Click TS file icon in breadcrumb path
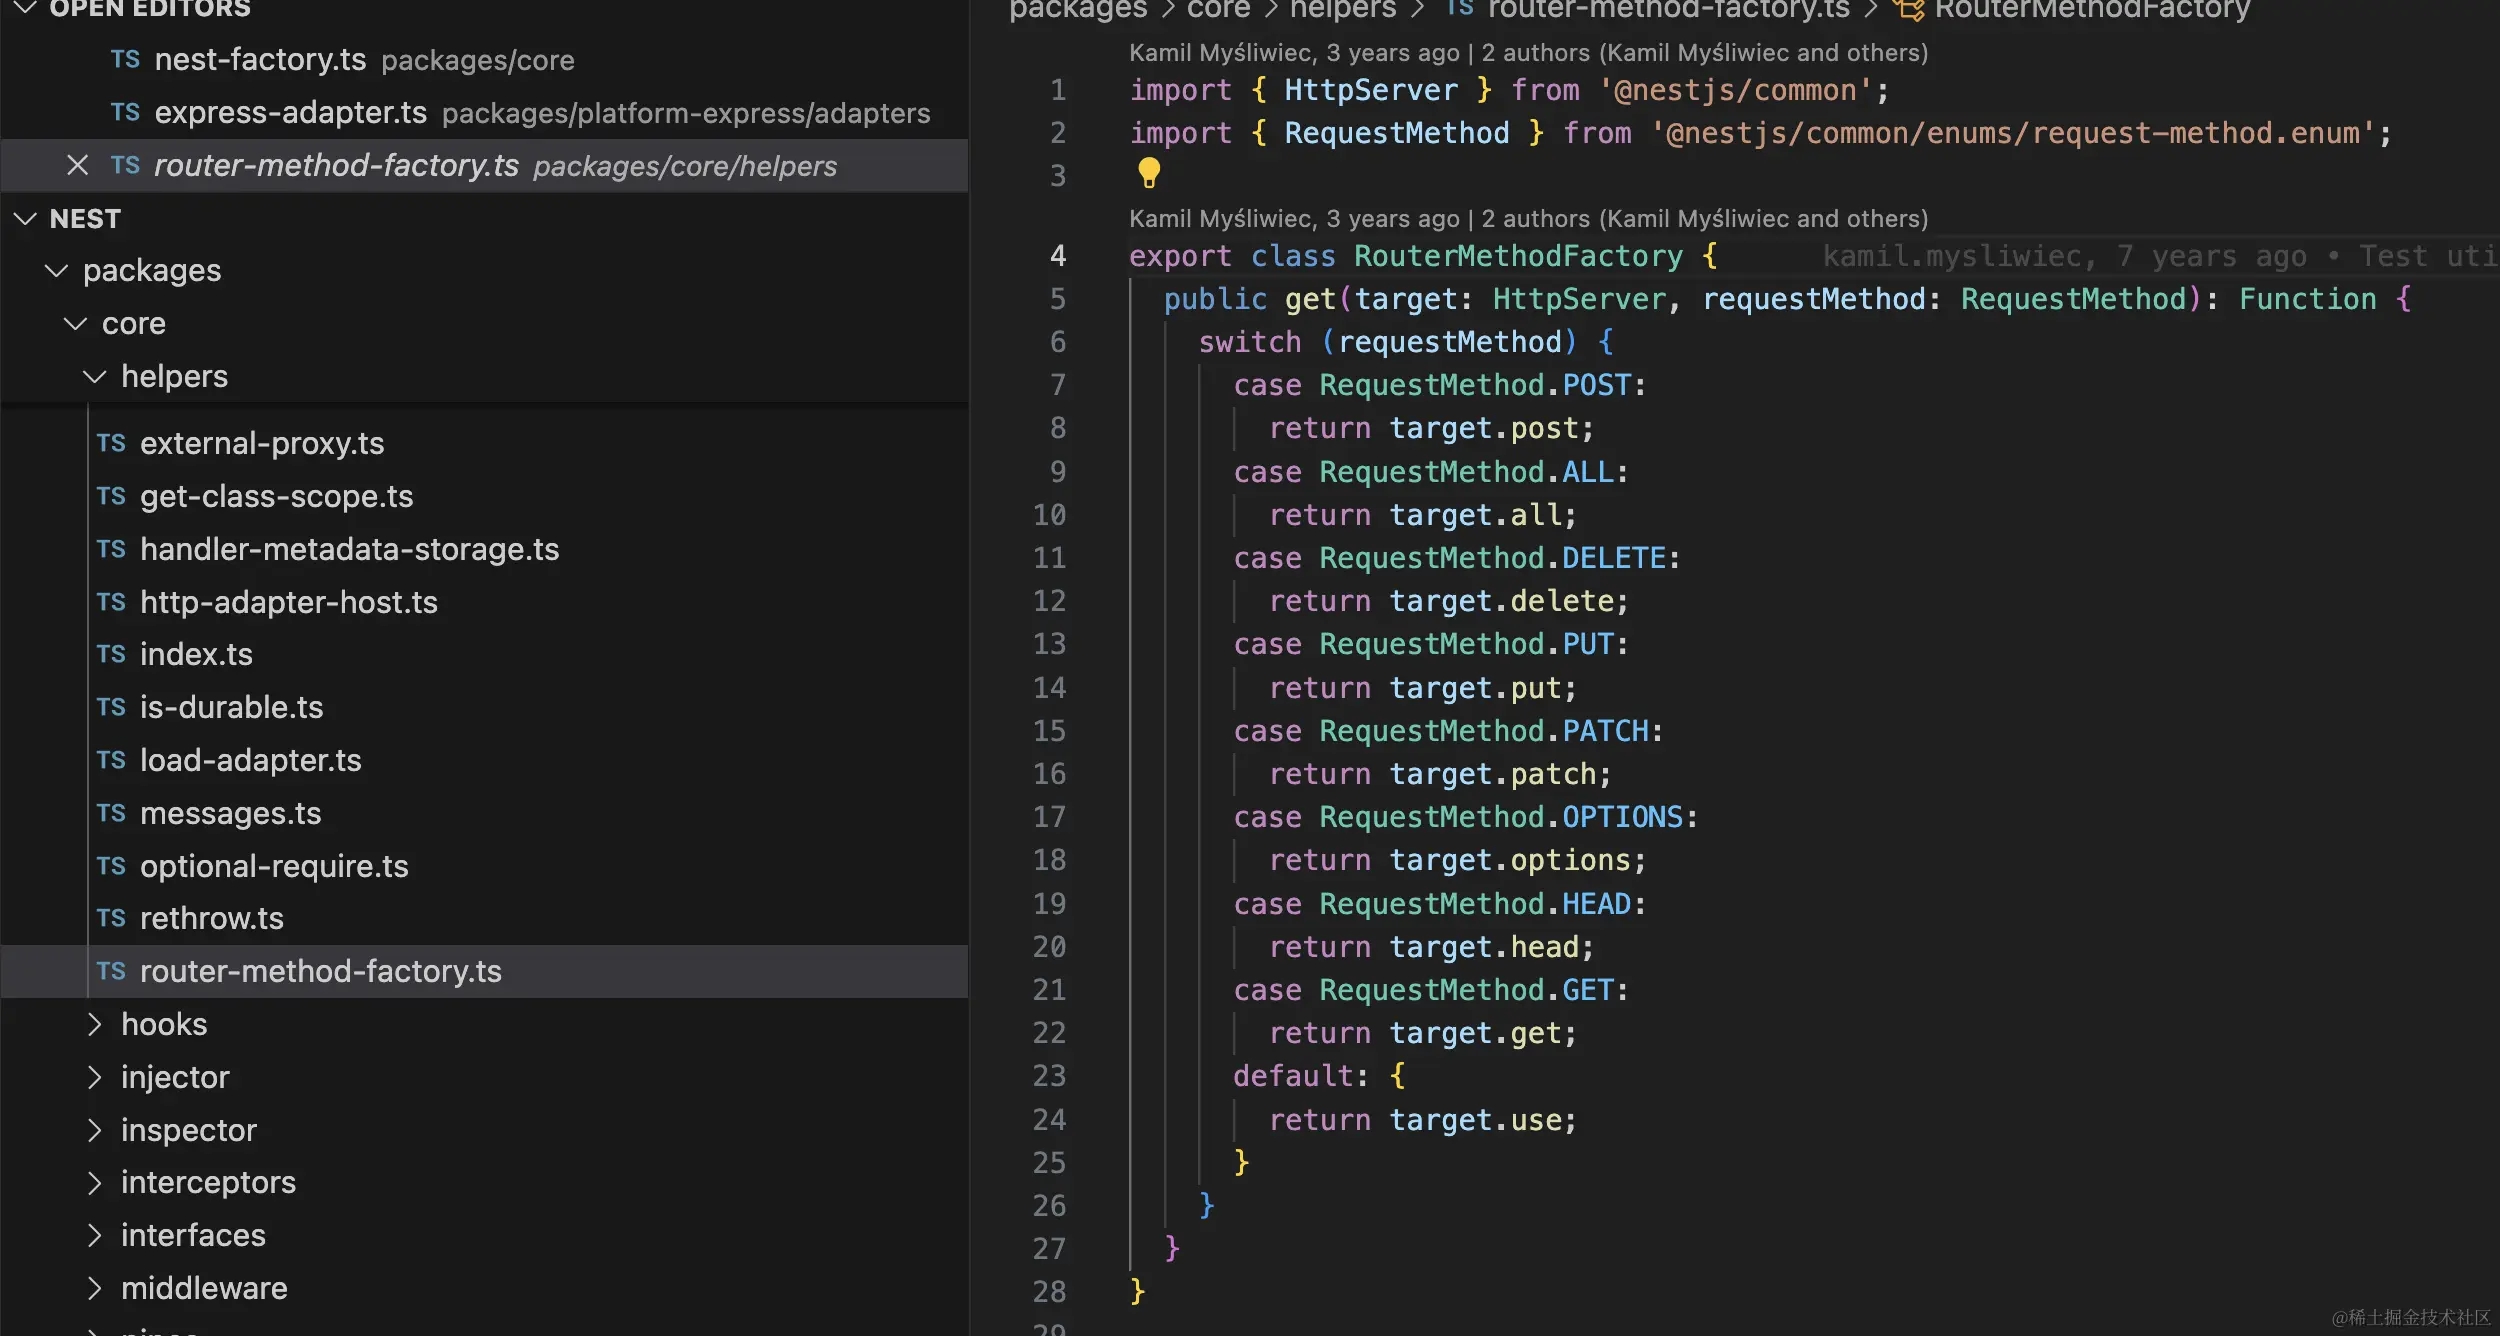Screen dimensions: 2500x1336 pos(1459,9)
